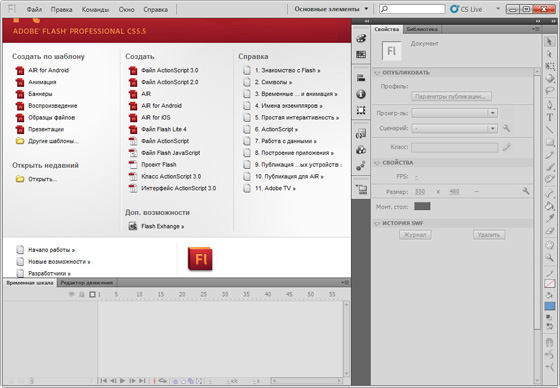Open the Components panel icon
This screenshot has height=388, width=560.
[361, 150]
